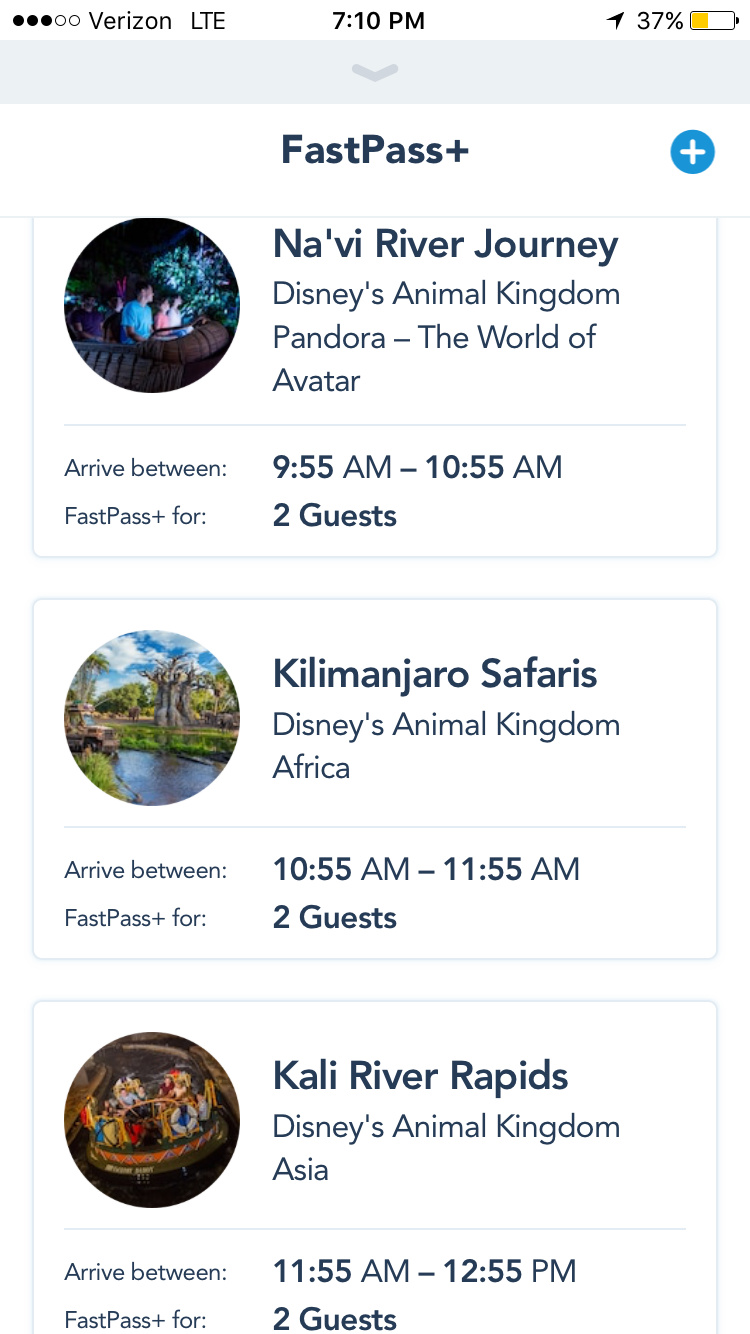The width and height of the screenshot is (750, 1334).
Task: Tap the 11:55 AM – 12:55 PM arrival window
Action: (x=424, y=1271)
